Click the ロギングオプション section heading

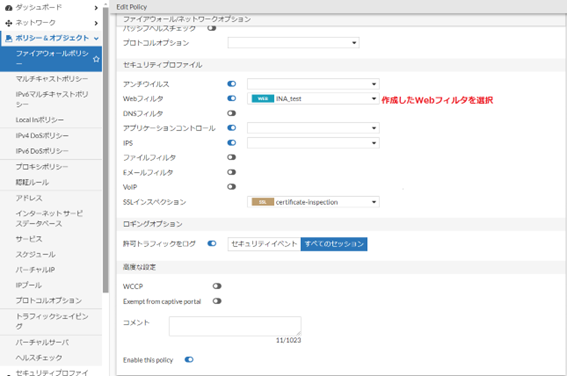click(x=153, y=224)
